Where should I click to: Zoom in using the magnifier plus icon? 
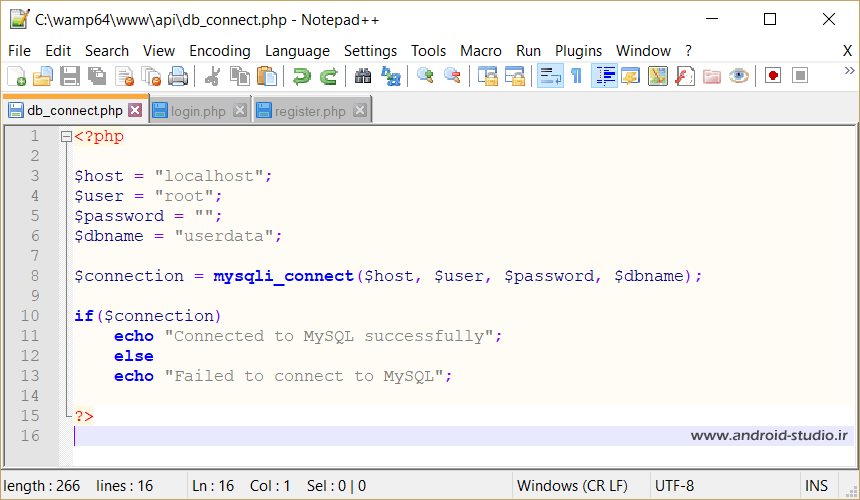coord(425,76)
